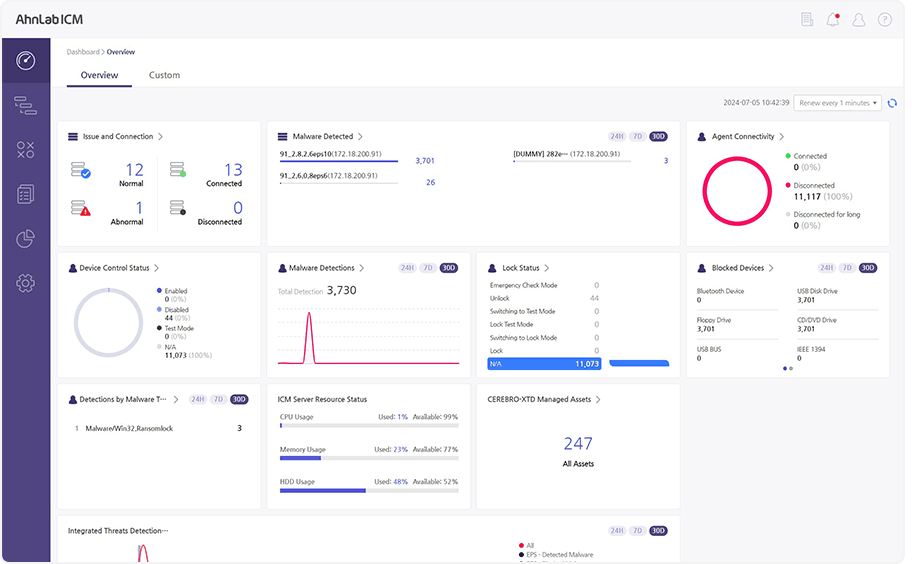Click the Dashboard breadcrumb link
Viewport: 912px width, 564px height.
coord(83,52)
